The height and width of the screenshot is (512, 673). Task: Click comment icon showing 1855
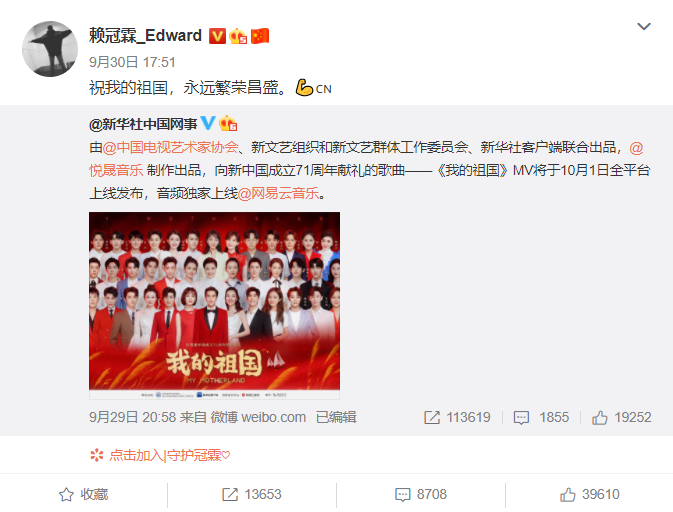click(541, 417)
